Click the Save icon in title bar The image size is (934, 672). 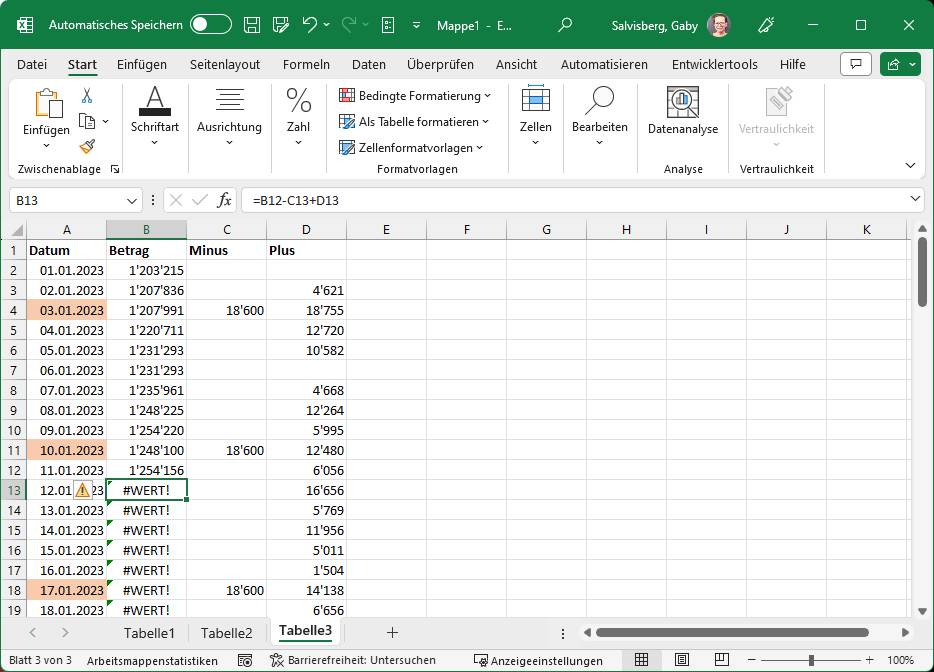click(252, 25)
